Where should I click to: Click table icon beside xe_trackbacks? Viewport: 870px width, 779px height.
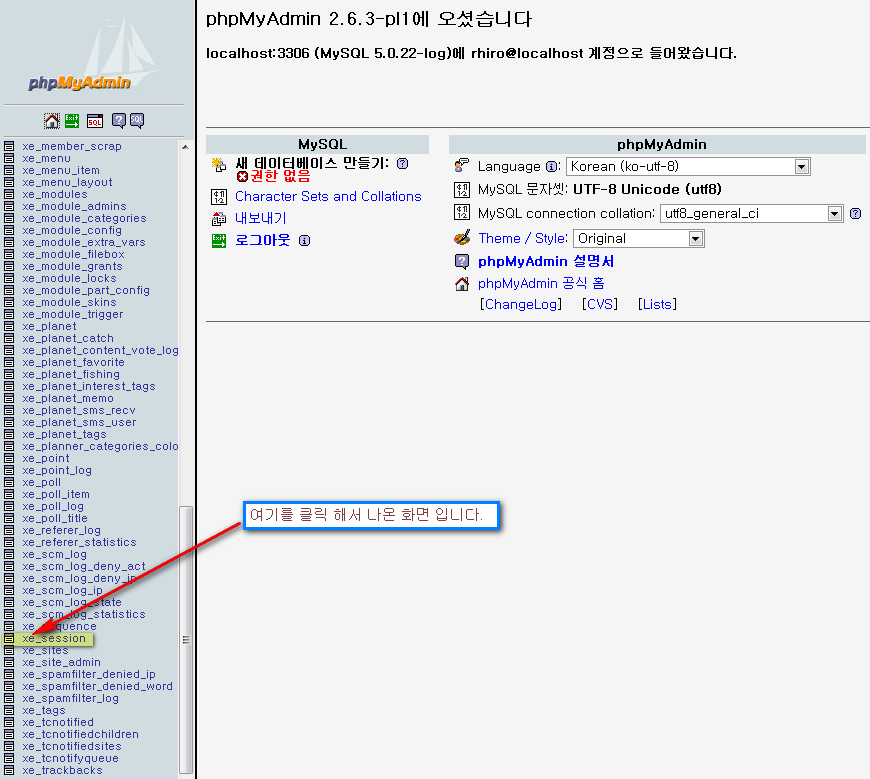pos(9,771)
